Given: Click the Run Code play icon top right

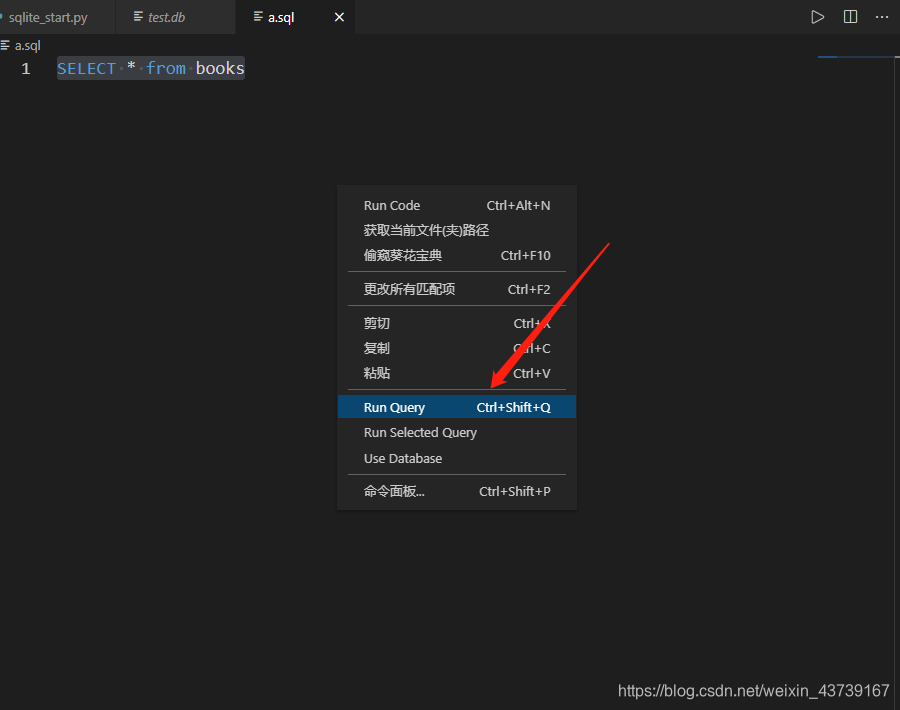Looking at the screenshot, I should click(x=817, y=16).
